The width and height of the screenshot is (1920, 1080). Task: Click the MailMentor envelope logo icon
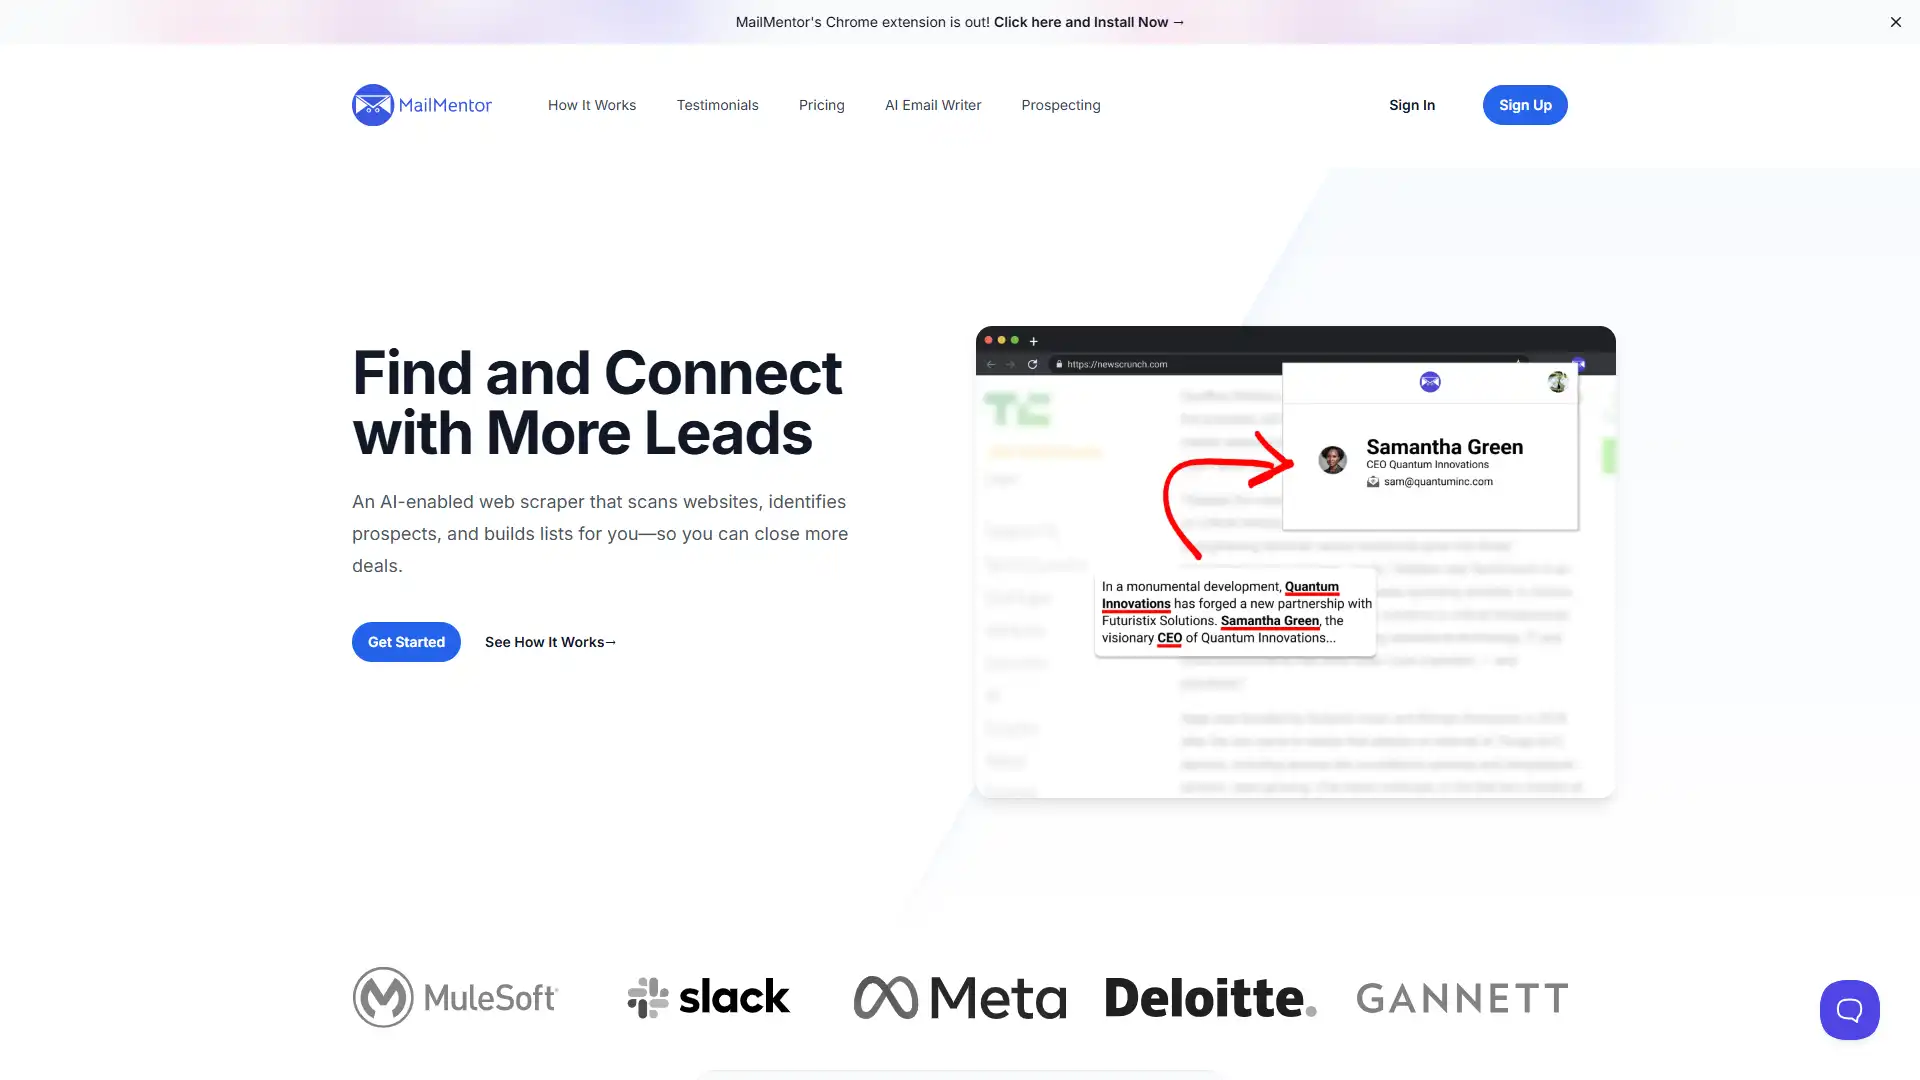click(x=372, y=104)
